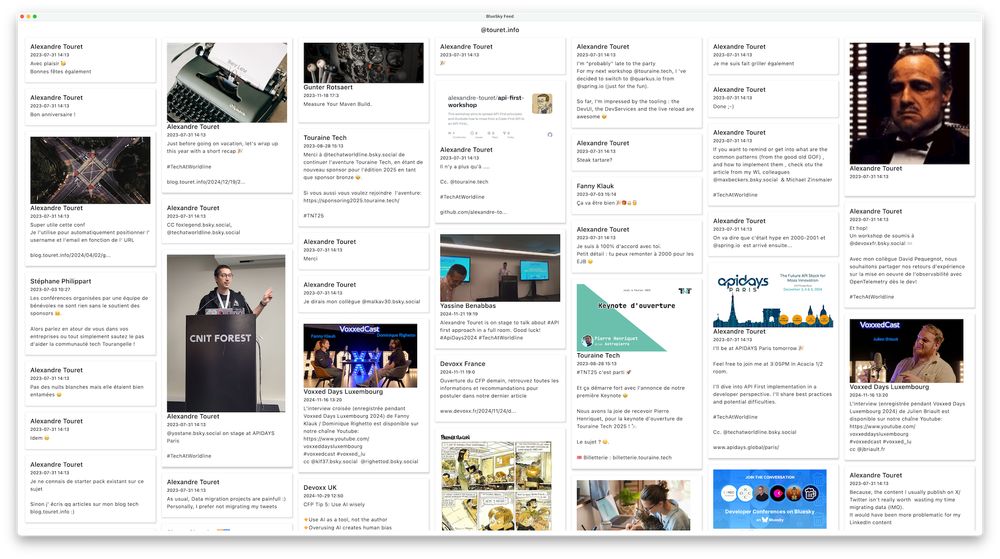Click the #TNT25 hashtag
Screen dimensions: 1000x559
pyautogui.click(x=314, y=215)
